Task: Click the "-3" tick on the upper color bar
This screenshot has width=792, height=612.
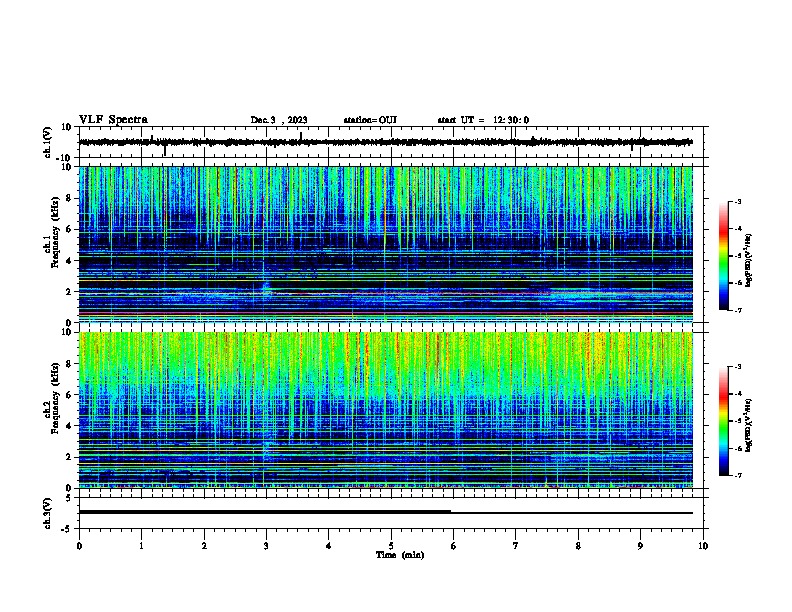Action: coord(737,201)
